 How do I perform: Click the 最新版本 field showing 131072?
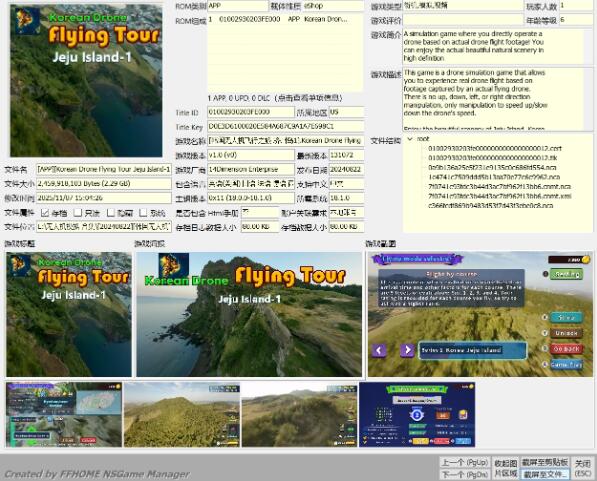point(346,155)
